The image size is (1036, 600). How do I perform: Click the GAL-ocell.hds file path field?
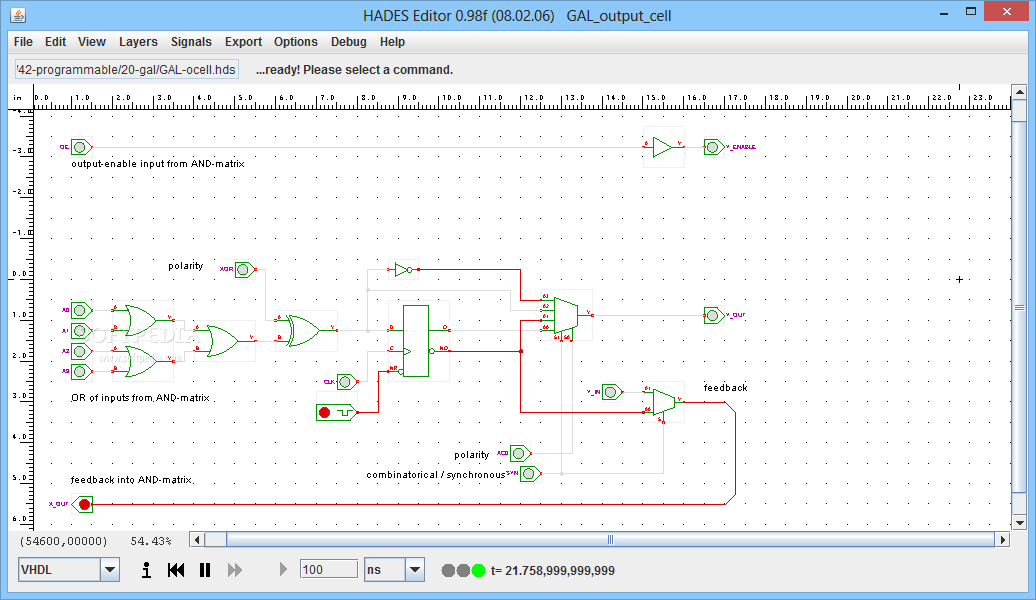(126, 69)
